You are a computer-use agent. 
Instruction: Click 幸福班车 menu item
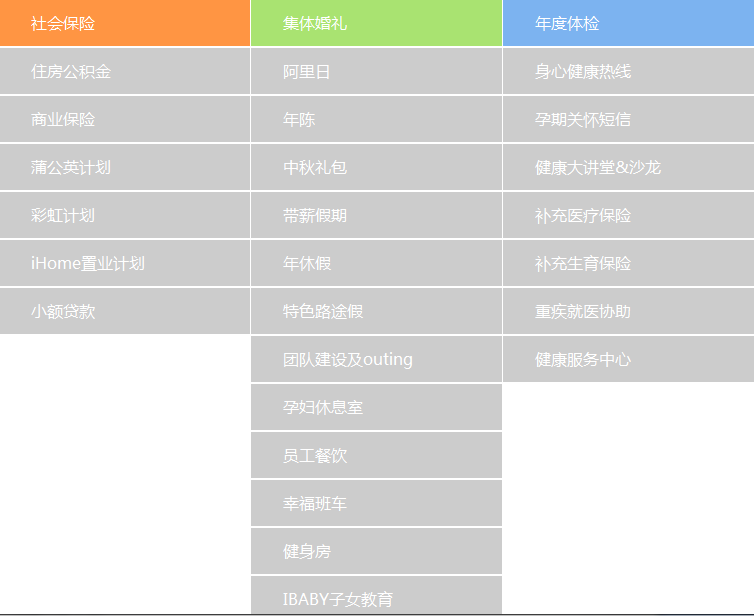click(x=376, y=503)
